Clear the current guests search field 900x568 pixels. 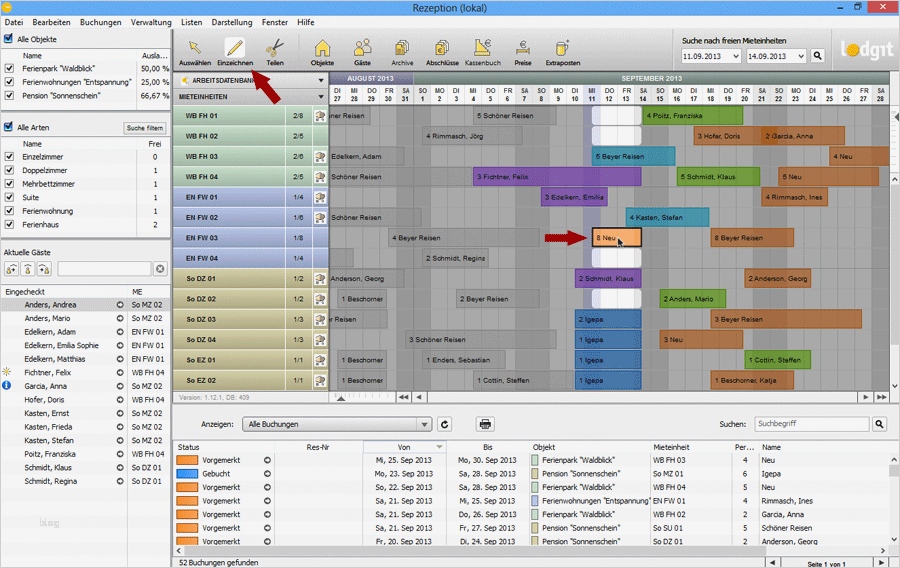coord(160,269)
